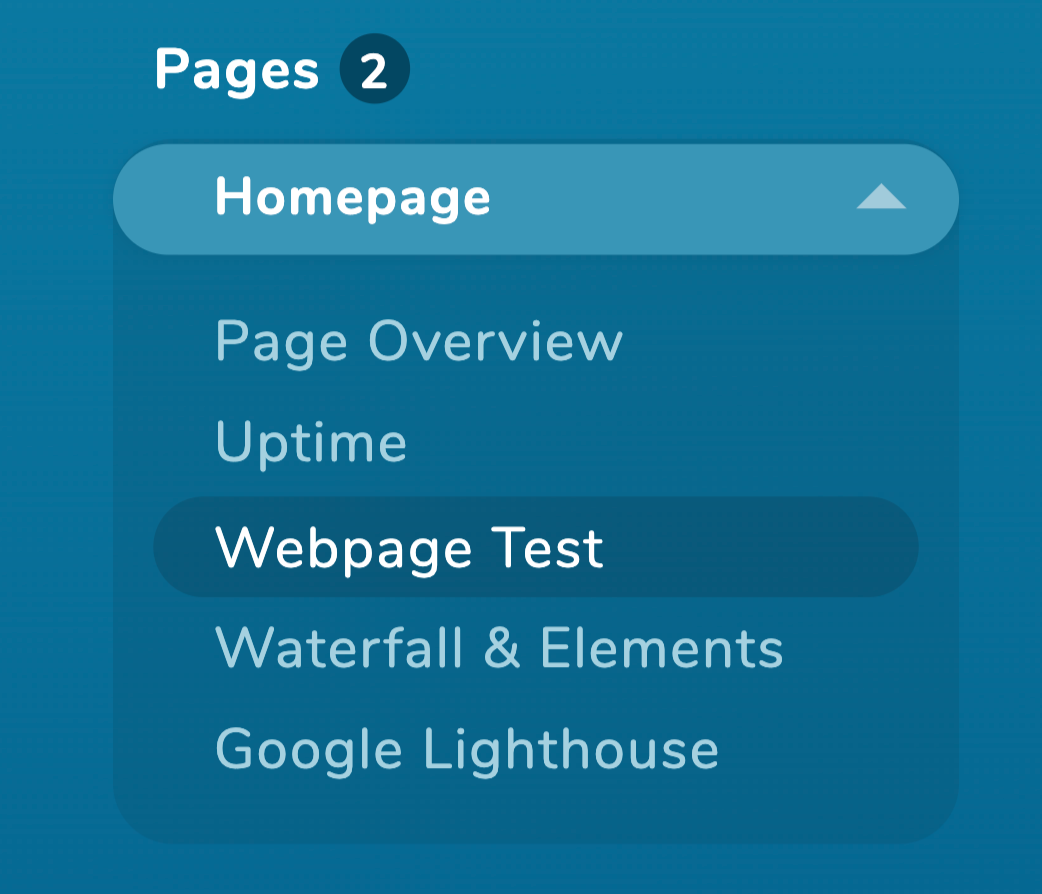Click the word Lighthouse in the list
The image size is (1042, 894).
coord(571,750)
